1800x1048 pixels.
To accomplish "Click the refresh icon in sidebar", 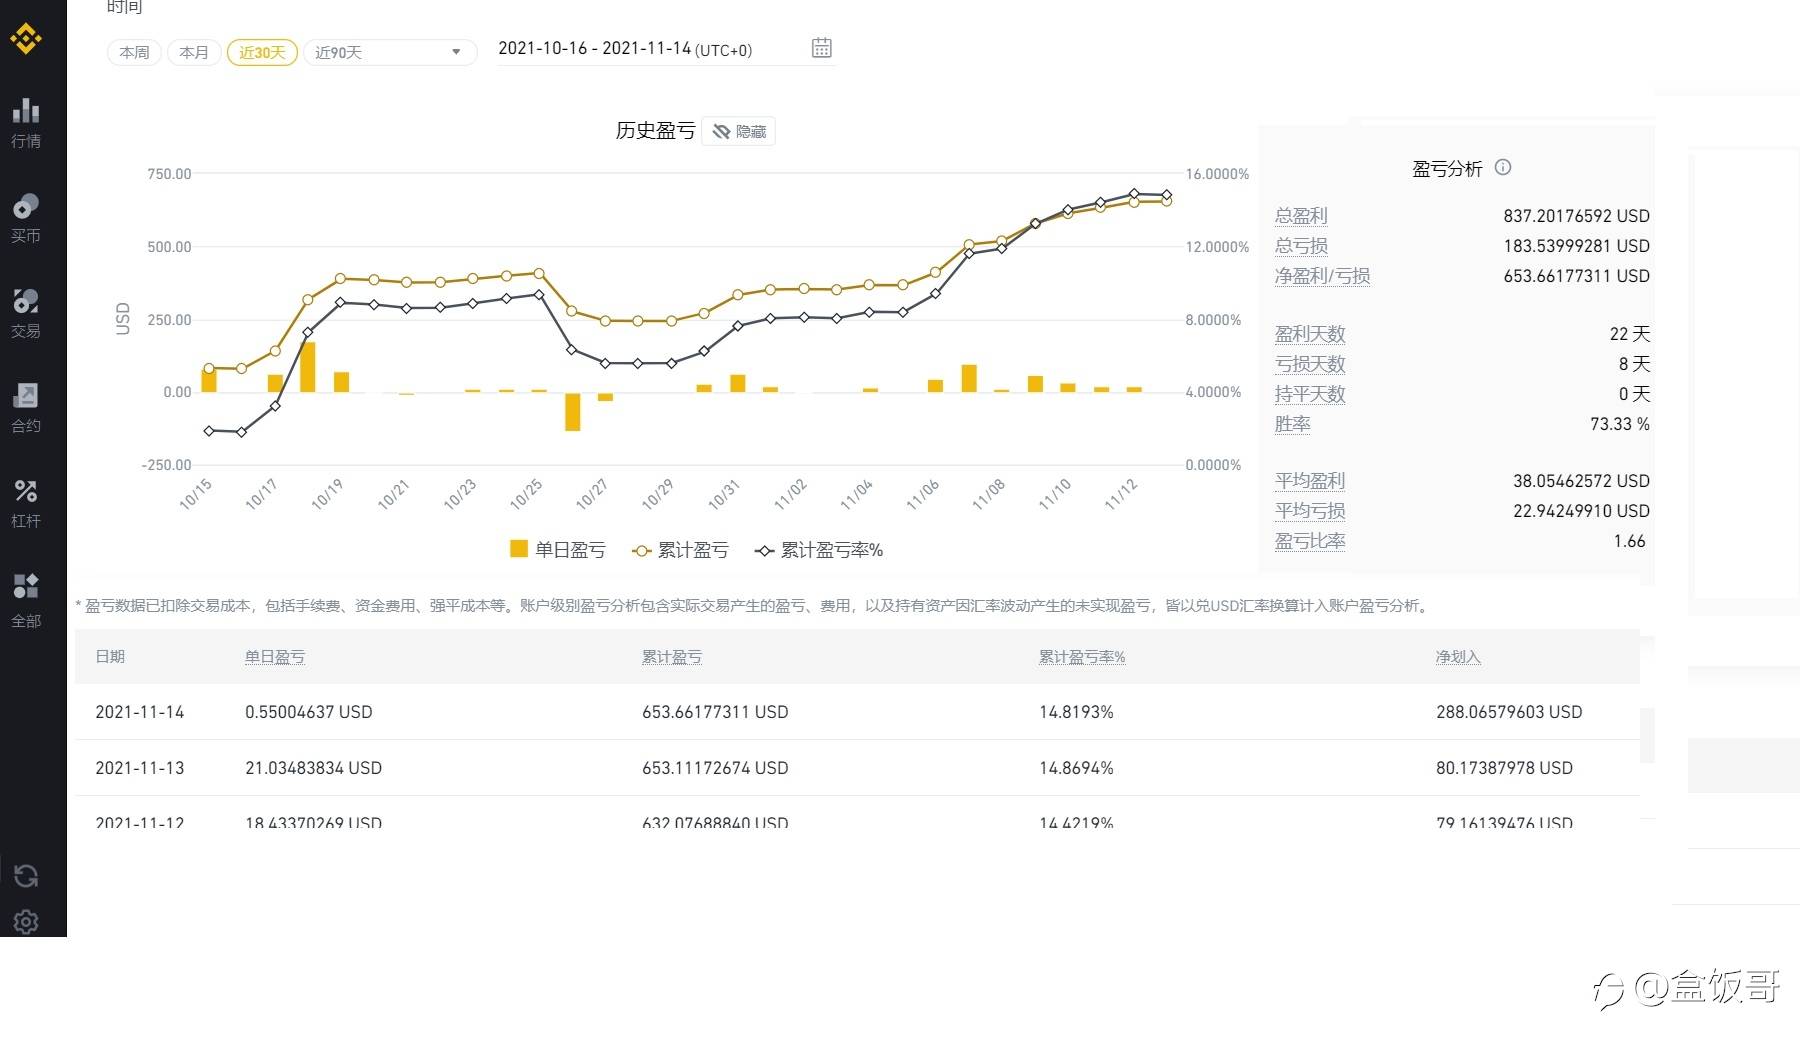I will coord(26,876).
